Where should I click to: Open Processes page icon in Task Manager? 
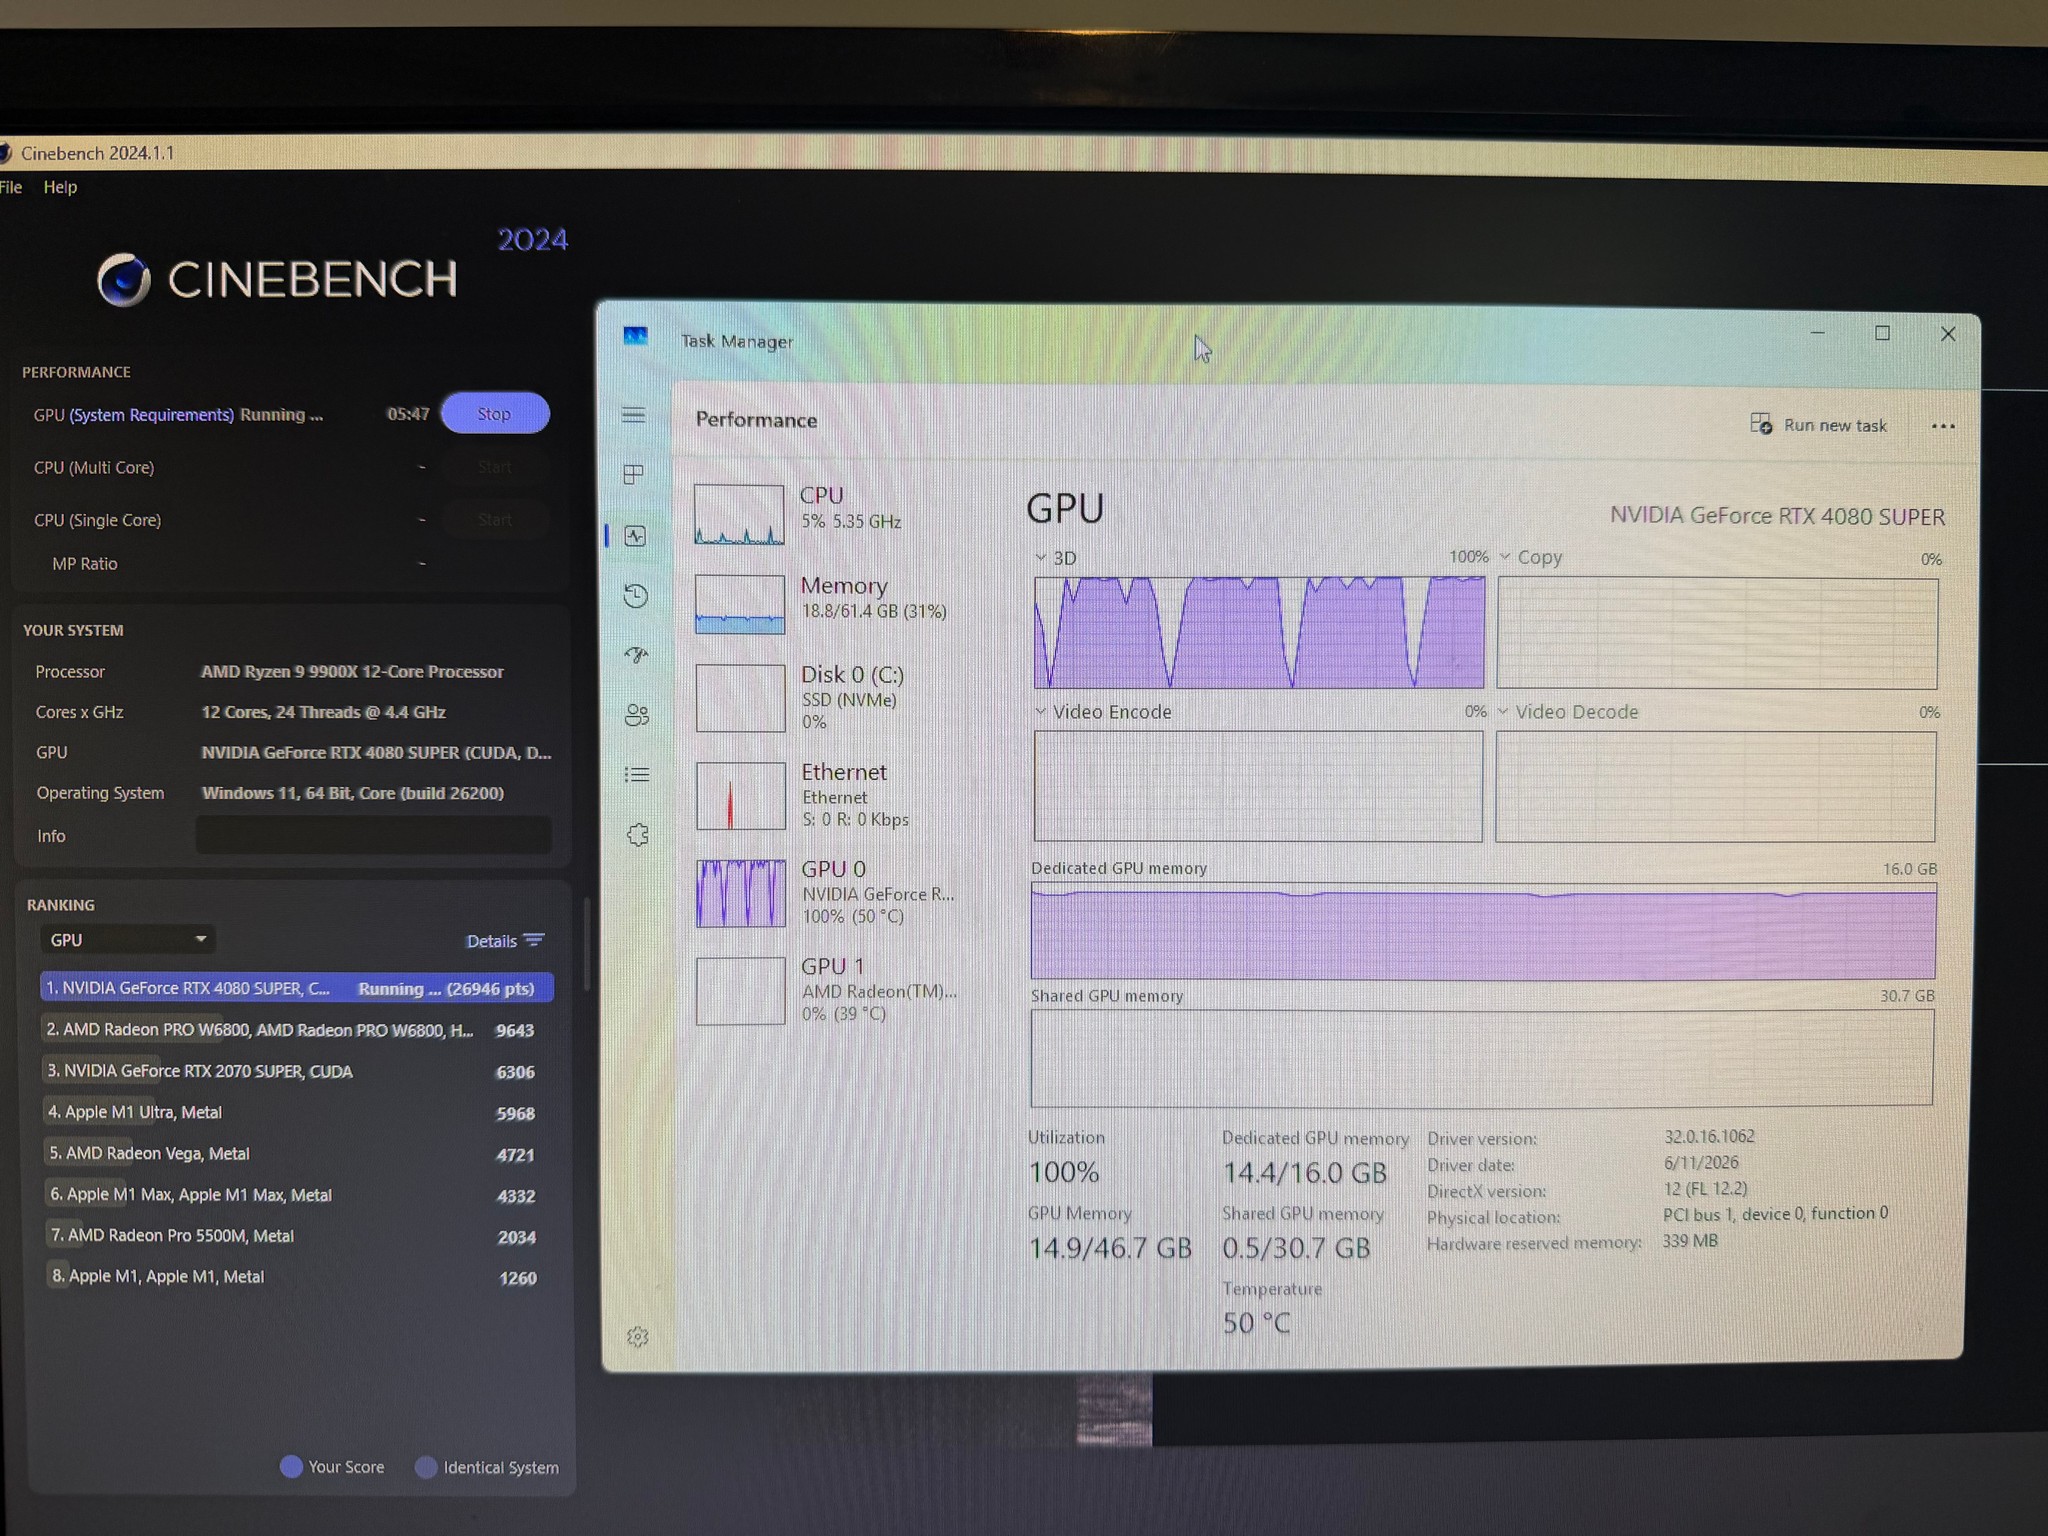tap(633, 474)
